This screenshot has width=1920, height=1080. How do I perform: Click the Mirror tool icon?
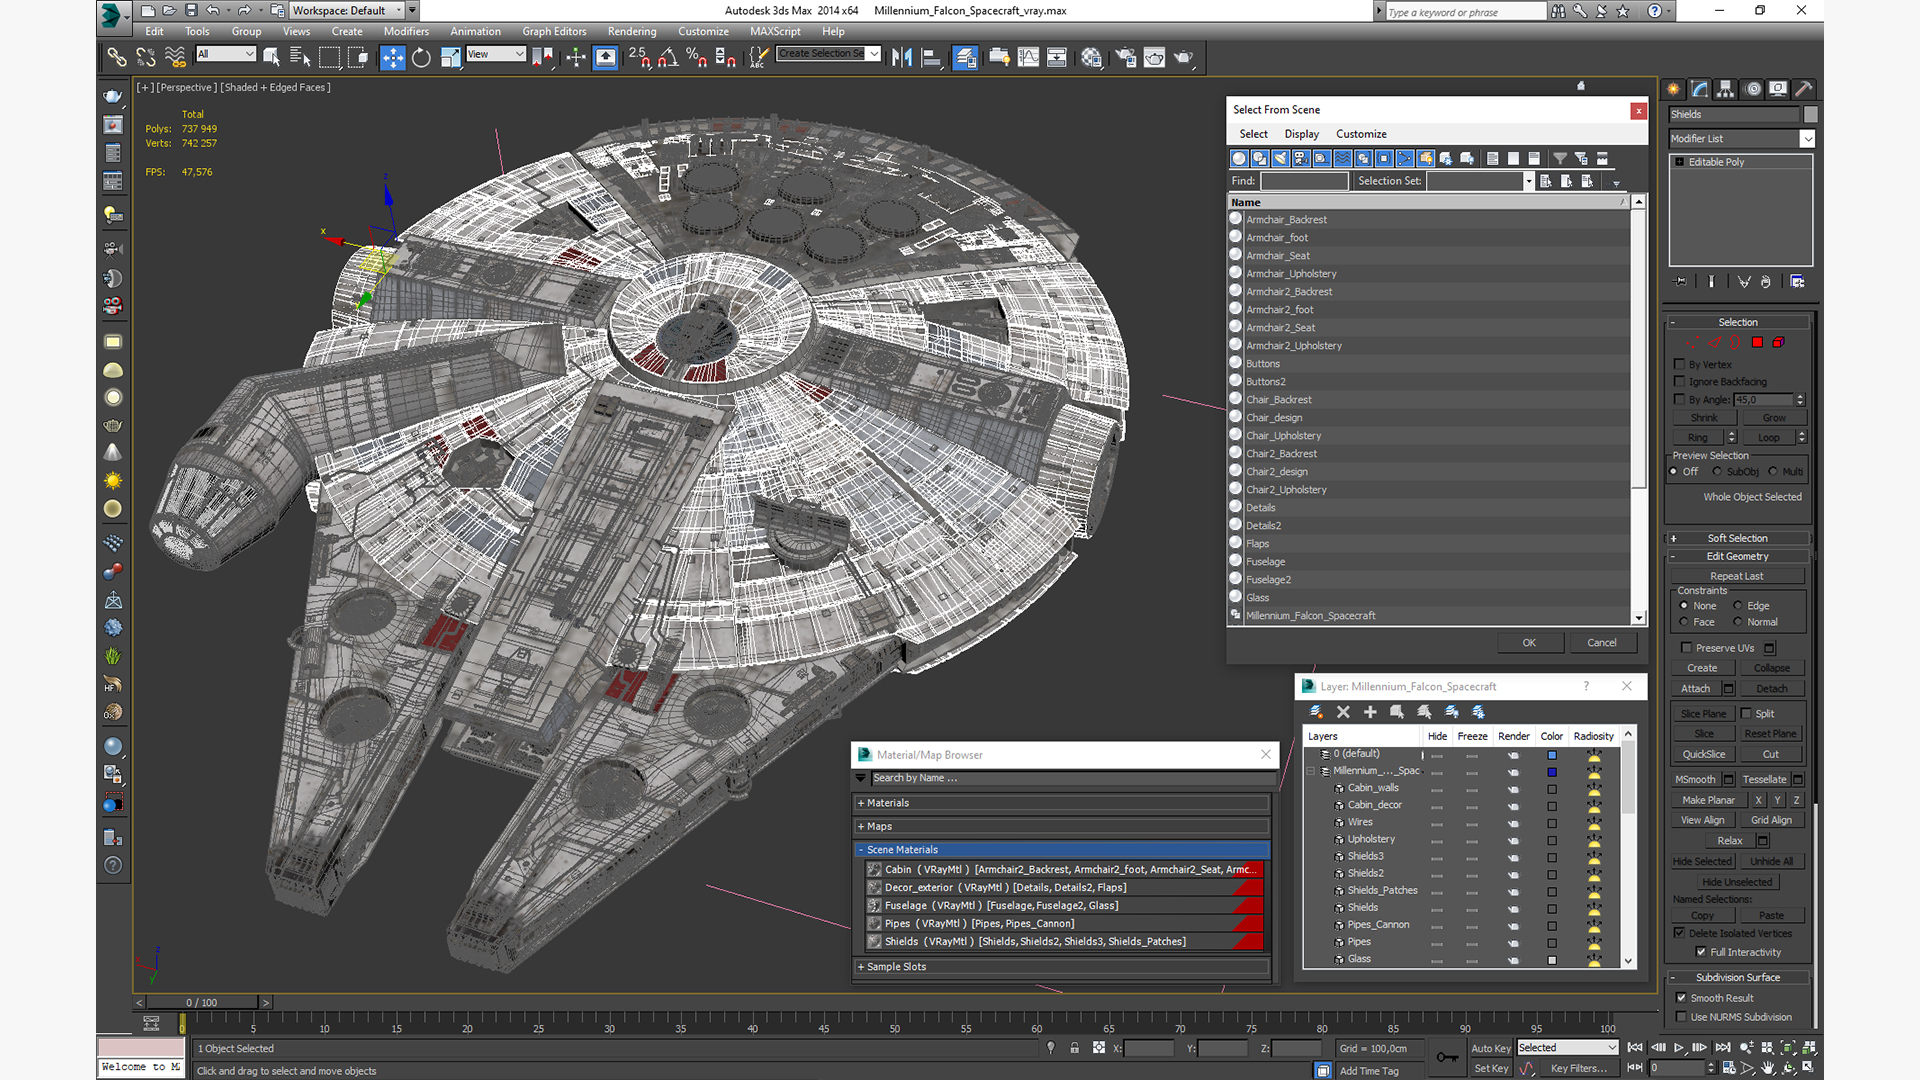(x=901, y=58)
